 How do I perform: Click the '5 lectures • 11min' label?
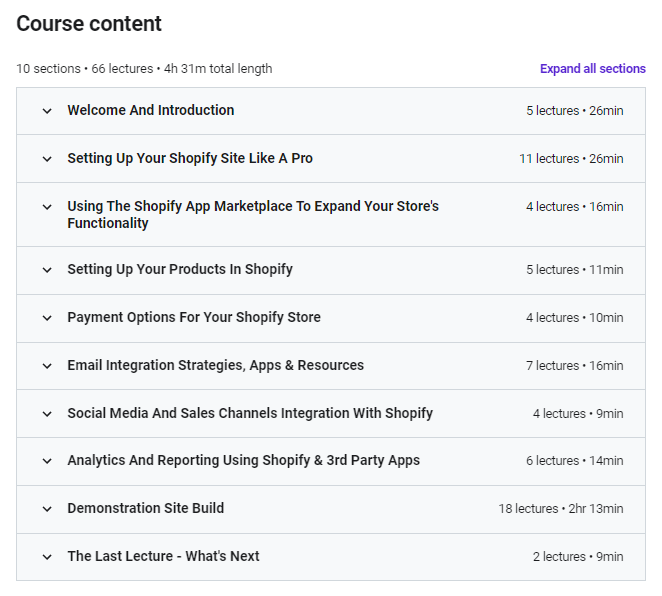click(575, 270)
